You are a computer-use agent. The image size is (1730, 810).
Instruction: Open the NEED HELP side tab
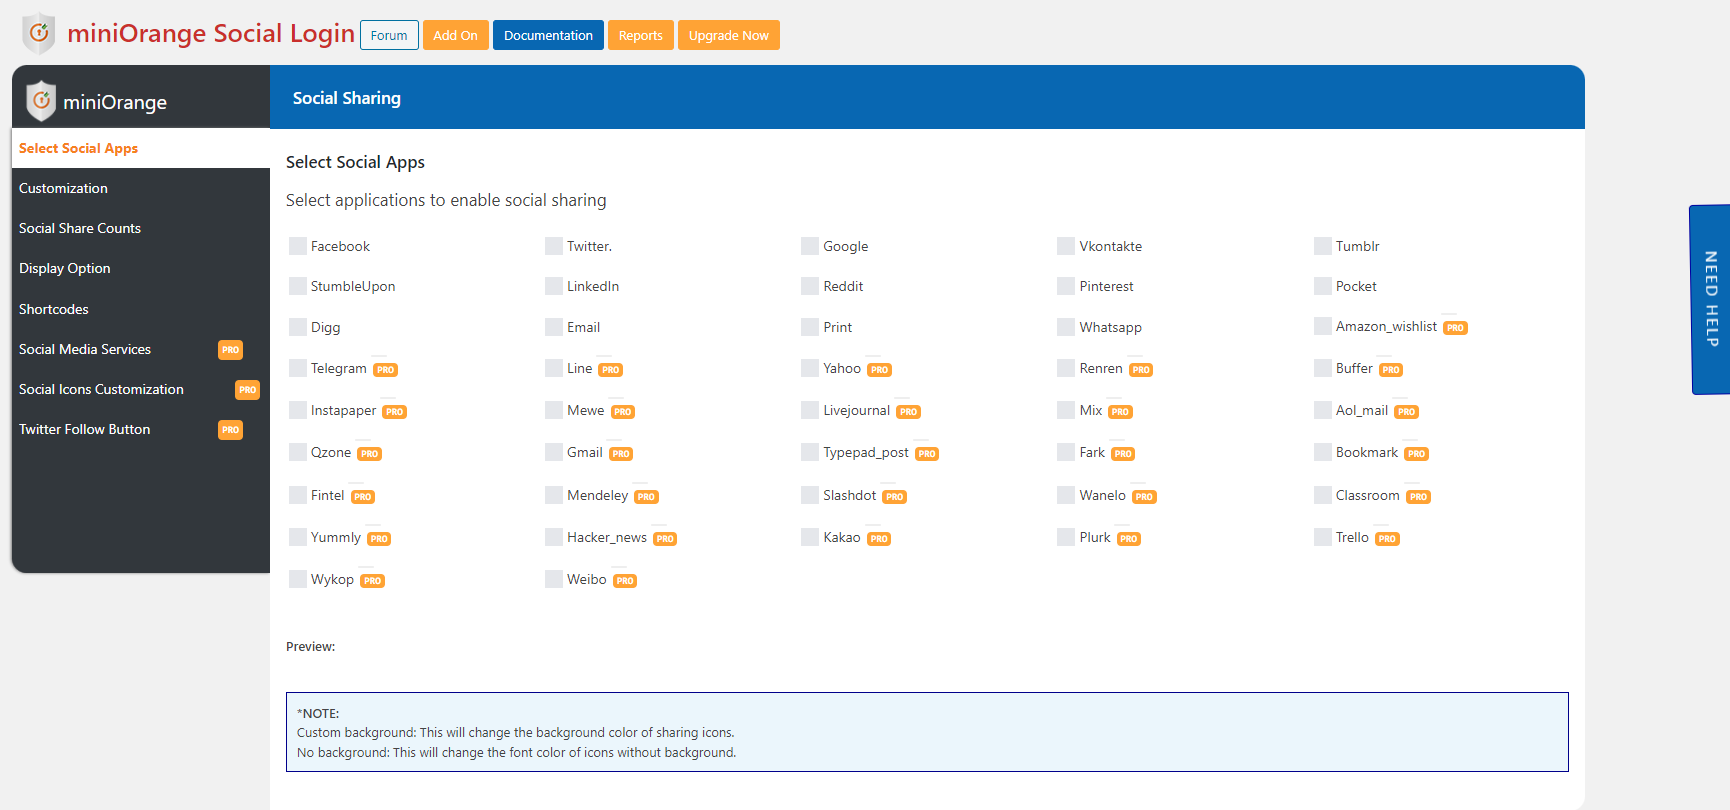[x=1710, y=299]
